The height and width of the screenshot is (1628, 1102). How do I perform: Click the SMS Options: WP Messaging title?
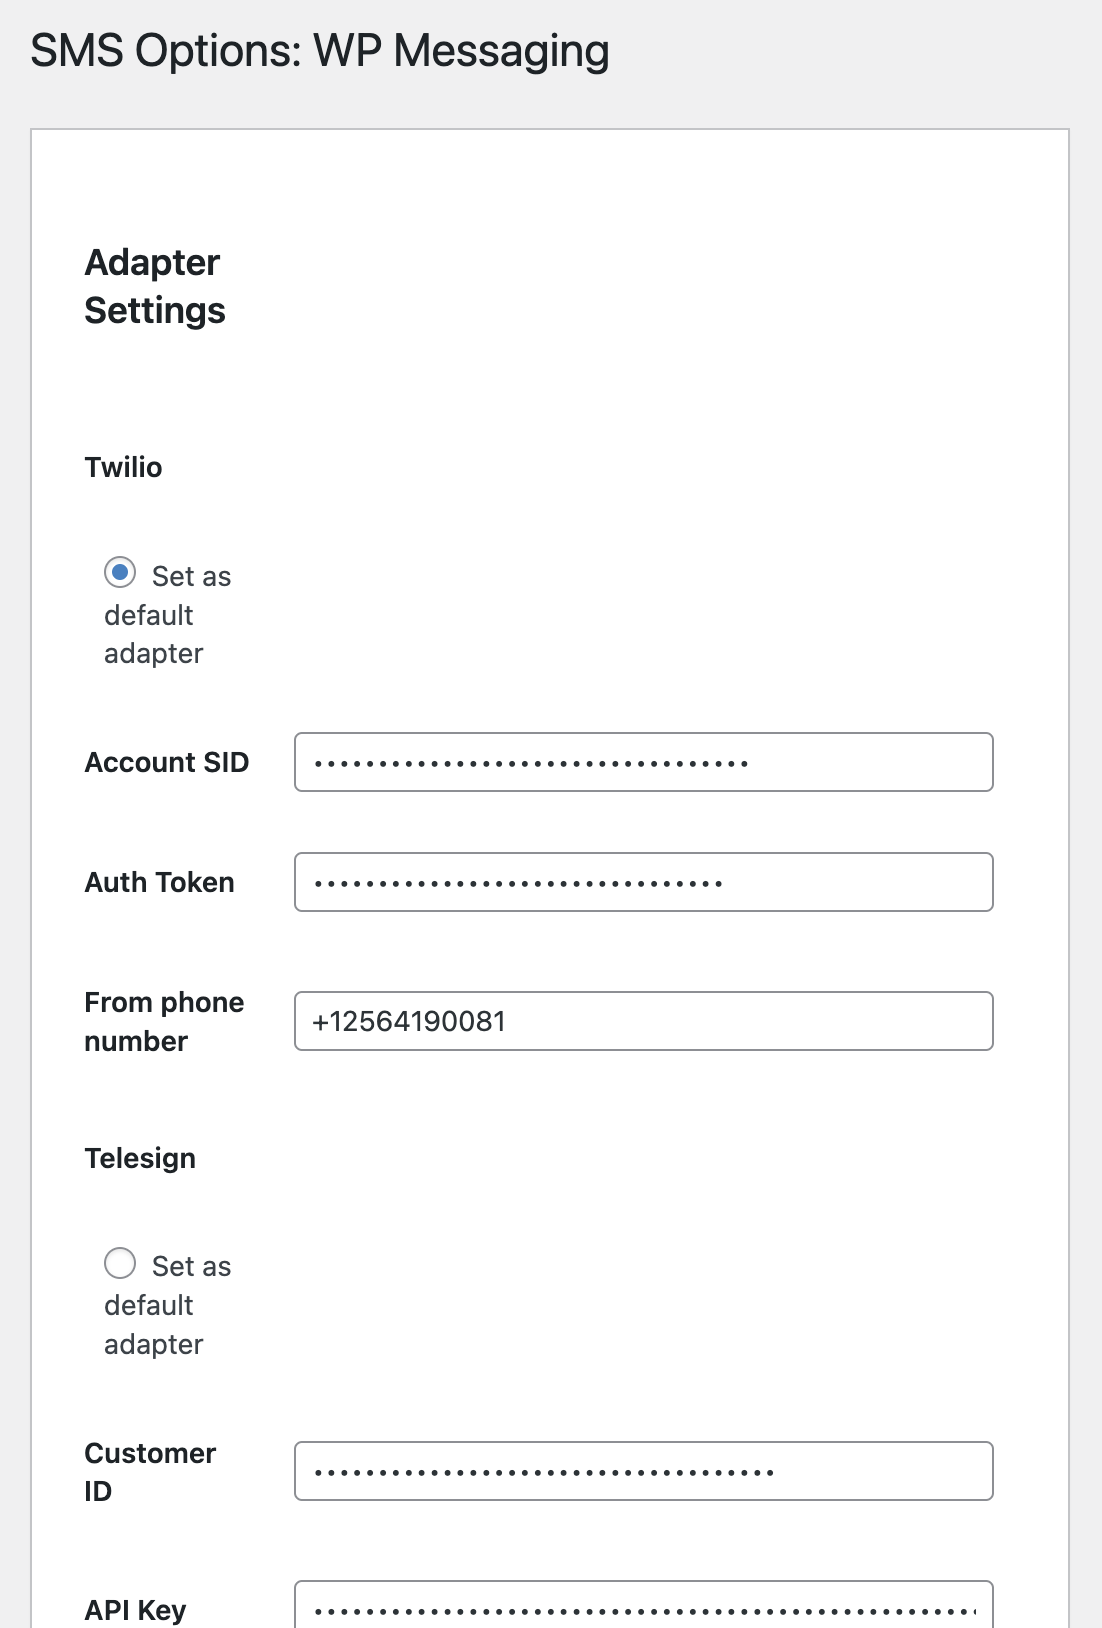click(x=320, y=51)
